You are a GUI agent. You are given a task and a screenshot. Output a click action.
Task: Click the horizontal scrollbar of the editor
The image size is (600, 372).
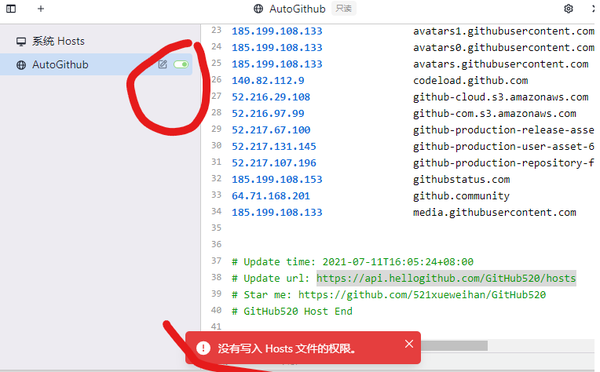click(x=454, y=346)
